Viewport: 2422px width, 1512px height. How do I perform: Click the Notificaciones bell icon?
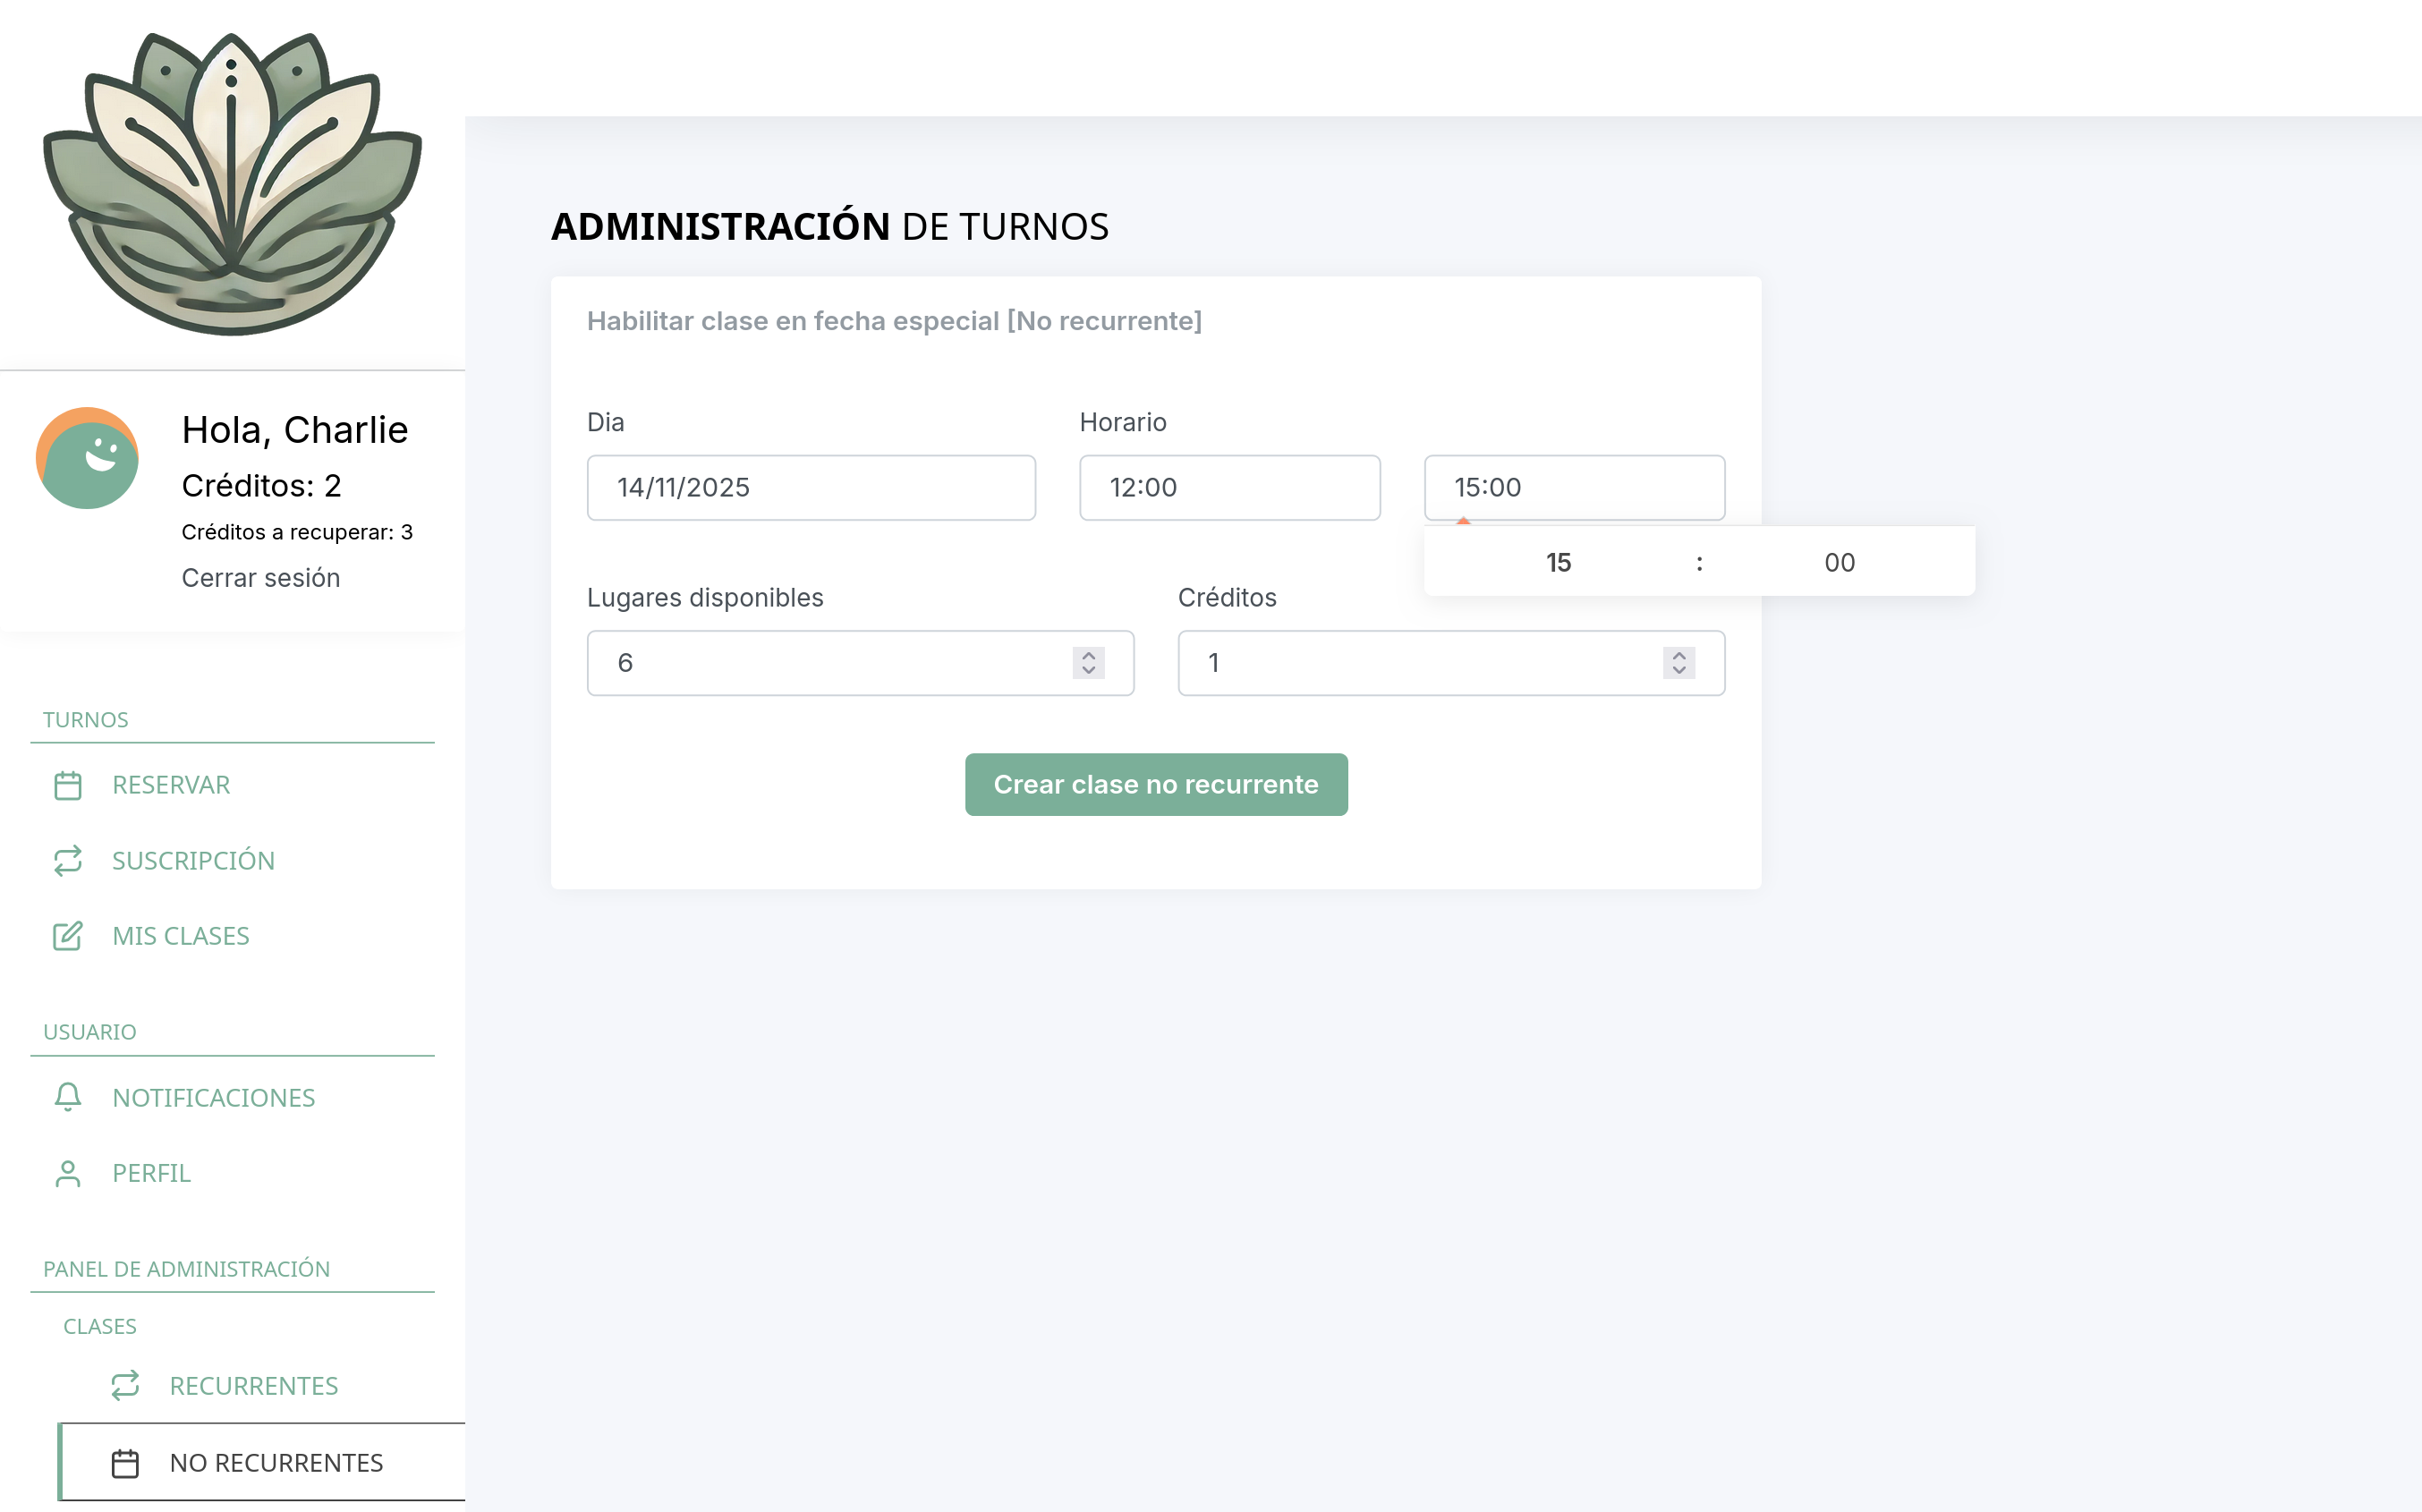click(x=67, y=1097)
